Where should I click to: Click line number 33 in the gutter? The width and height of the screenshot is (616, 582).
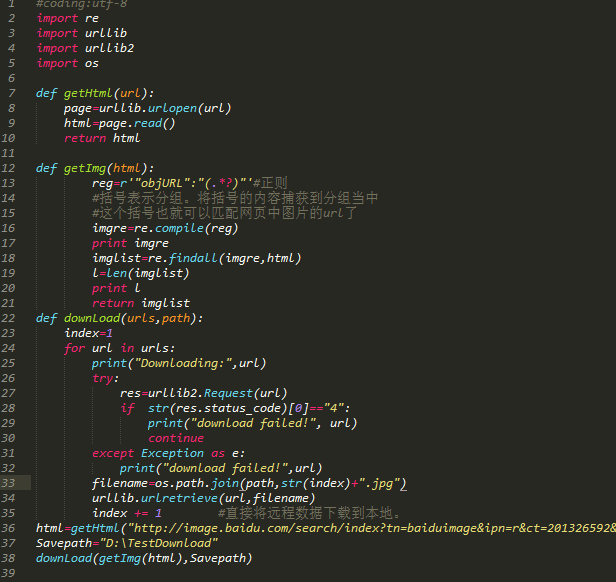click(x=8, y=483)
